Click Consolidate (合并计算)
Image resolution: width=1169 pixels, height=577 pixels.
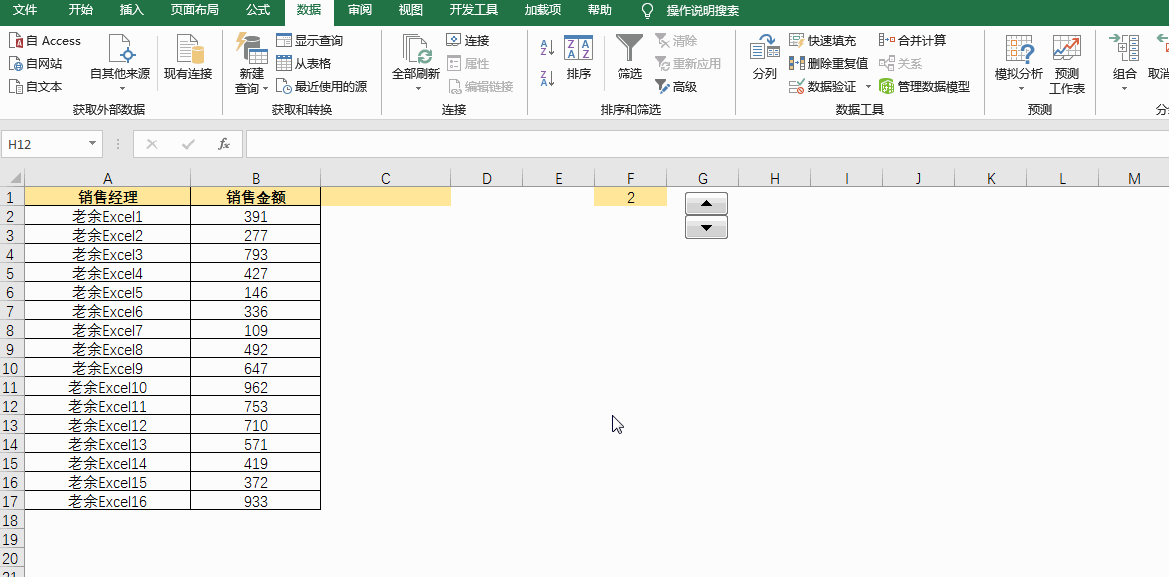point(913,41)
